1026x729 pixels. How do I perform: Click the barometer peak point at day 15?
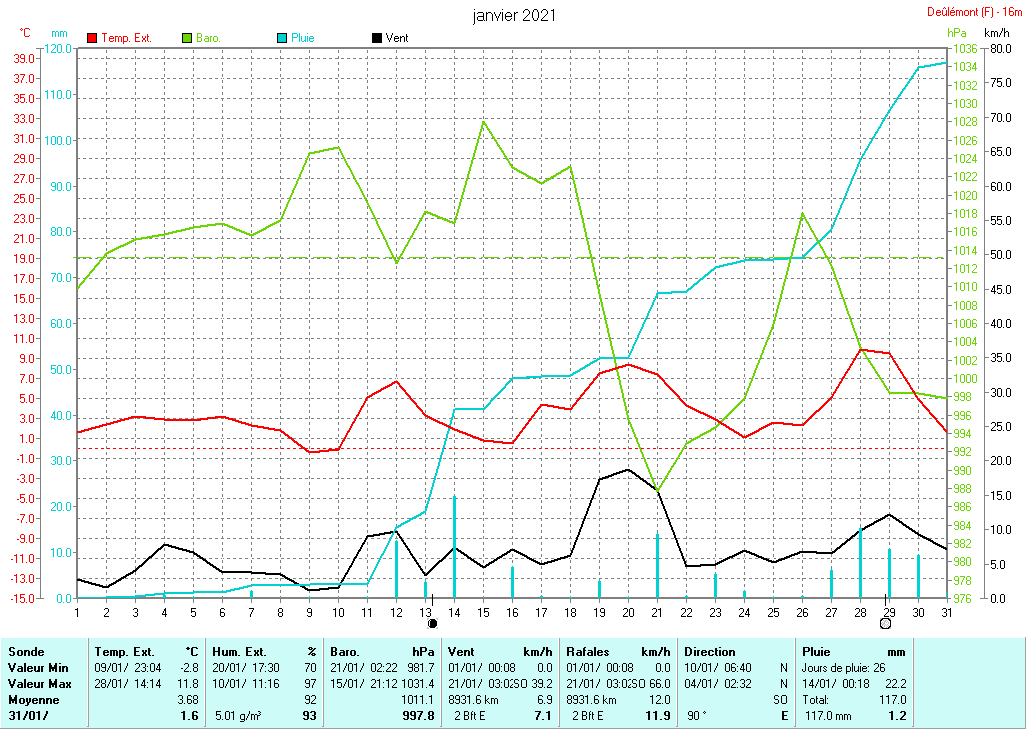[x=484, y=122]
